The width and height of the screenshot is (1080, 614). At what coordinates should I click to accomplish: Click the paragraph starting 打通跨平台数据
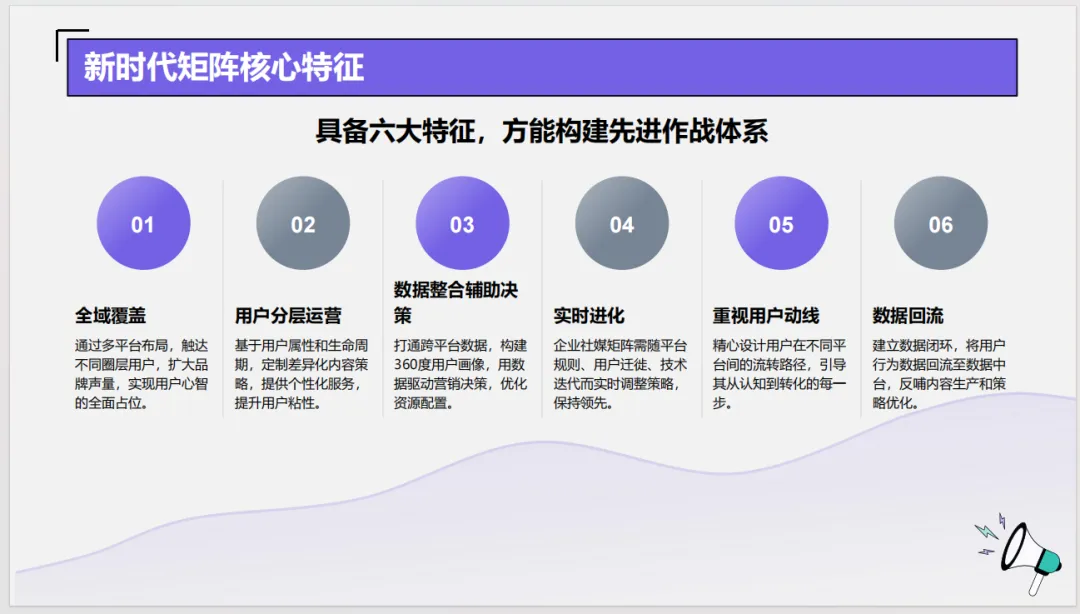[x=460, y=374]
